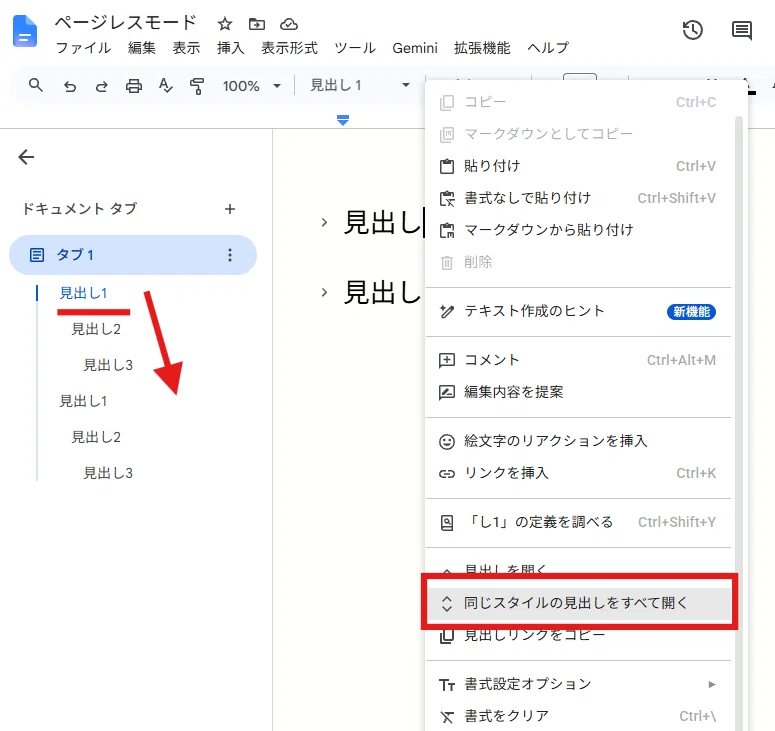Choose 見出しリンクをコピー
The height and width of the screenshot is (731, 775).
578,635
